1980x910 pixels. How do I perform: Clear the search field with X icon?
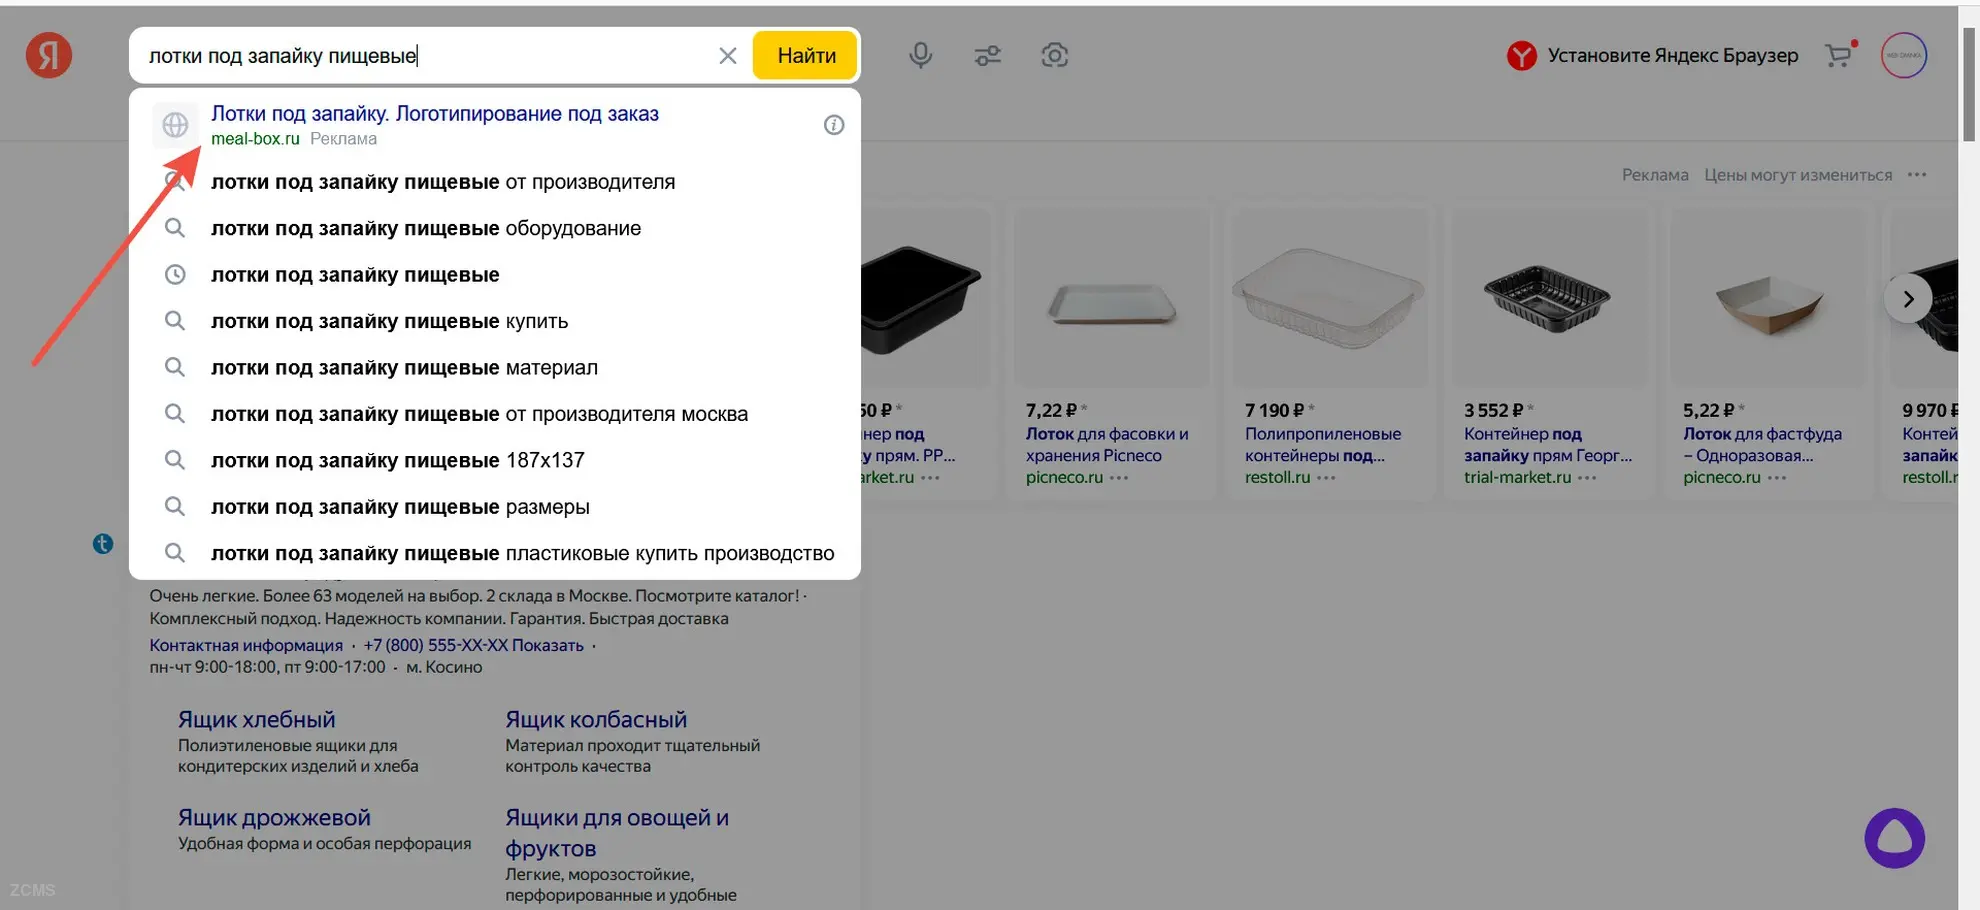click(727, 56)
